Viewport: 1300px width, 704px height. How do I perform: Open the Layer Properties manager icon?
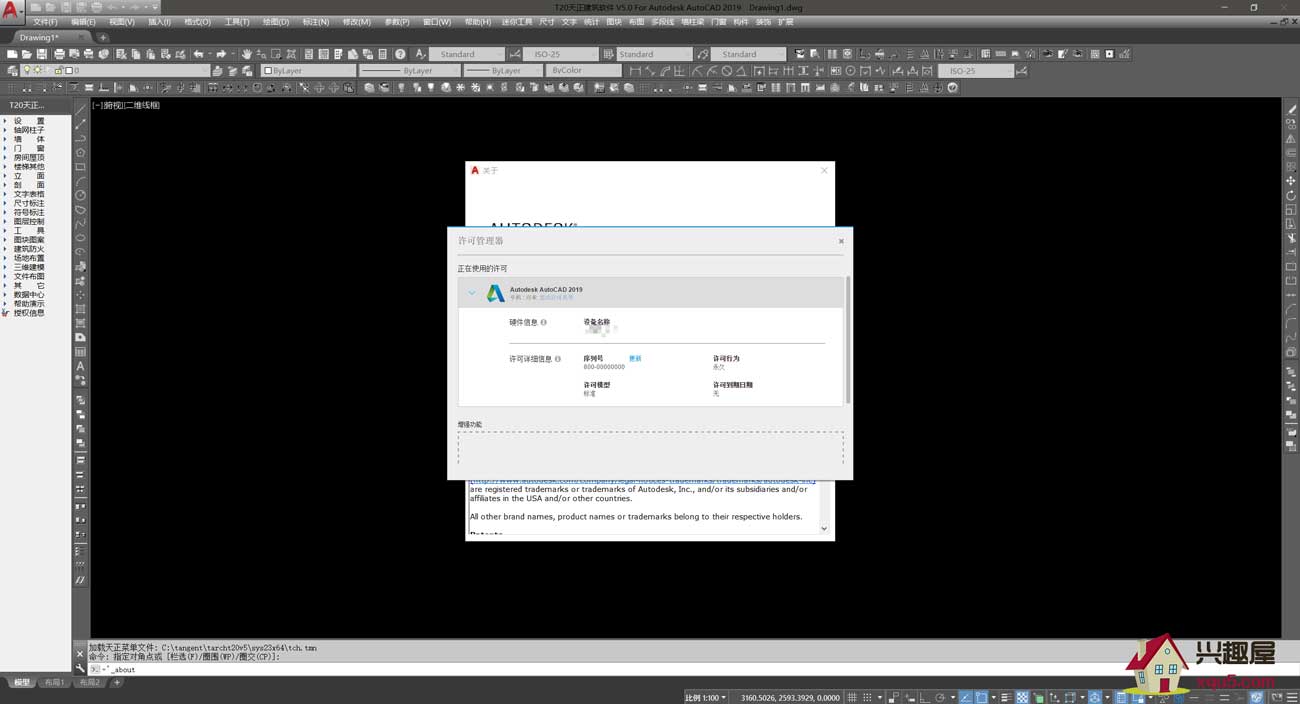coord(12,71)
